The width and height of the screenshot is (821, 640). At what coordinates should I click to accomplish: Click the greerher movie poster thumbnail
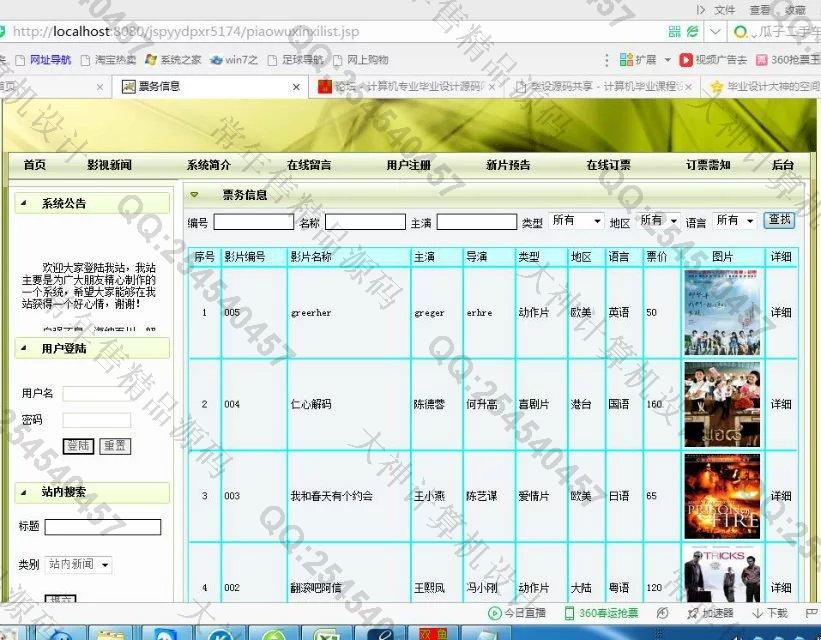(x=722, y=313)
